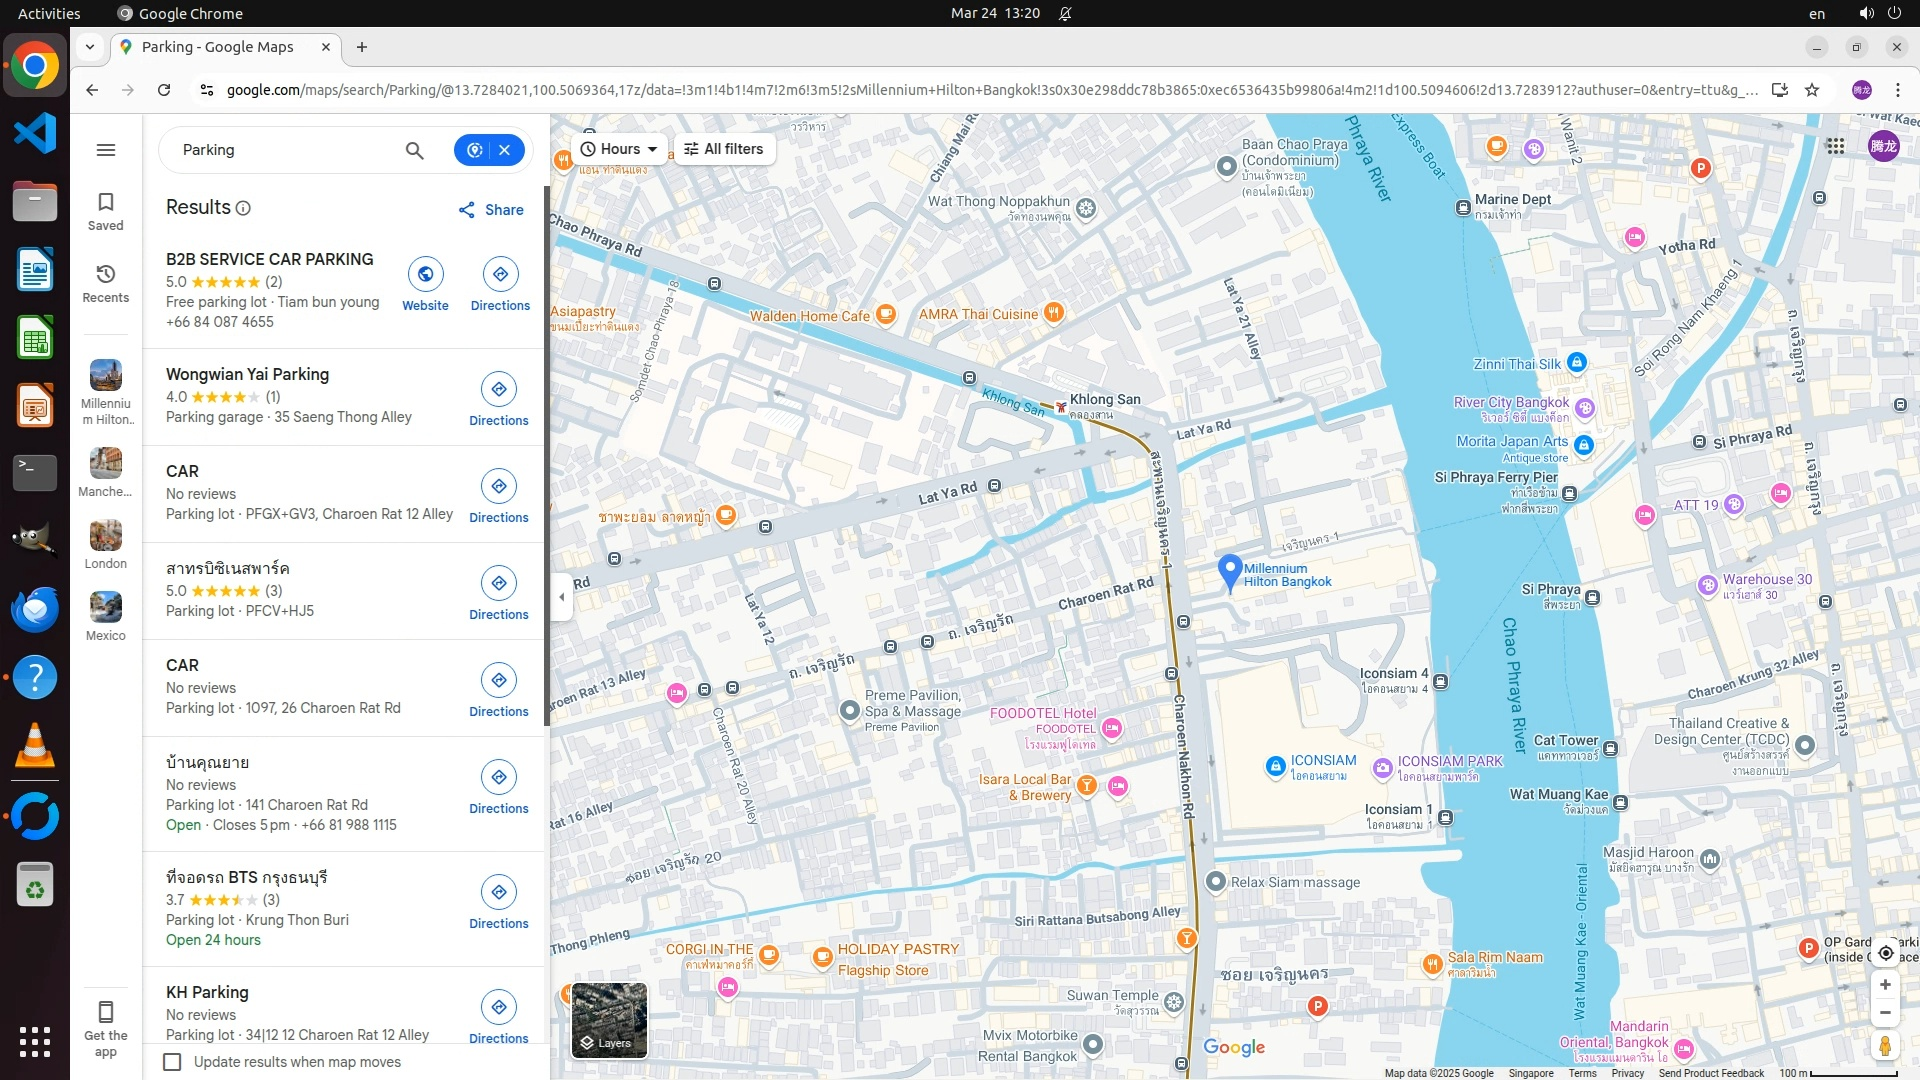Collapse the side results panel
Screen dimensions: 1920x1080
click(x=561, y=597)
